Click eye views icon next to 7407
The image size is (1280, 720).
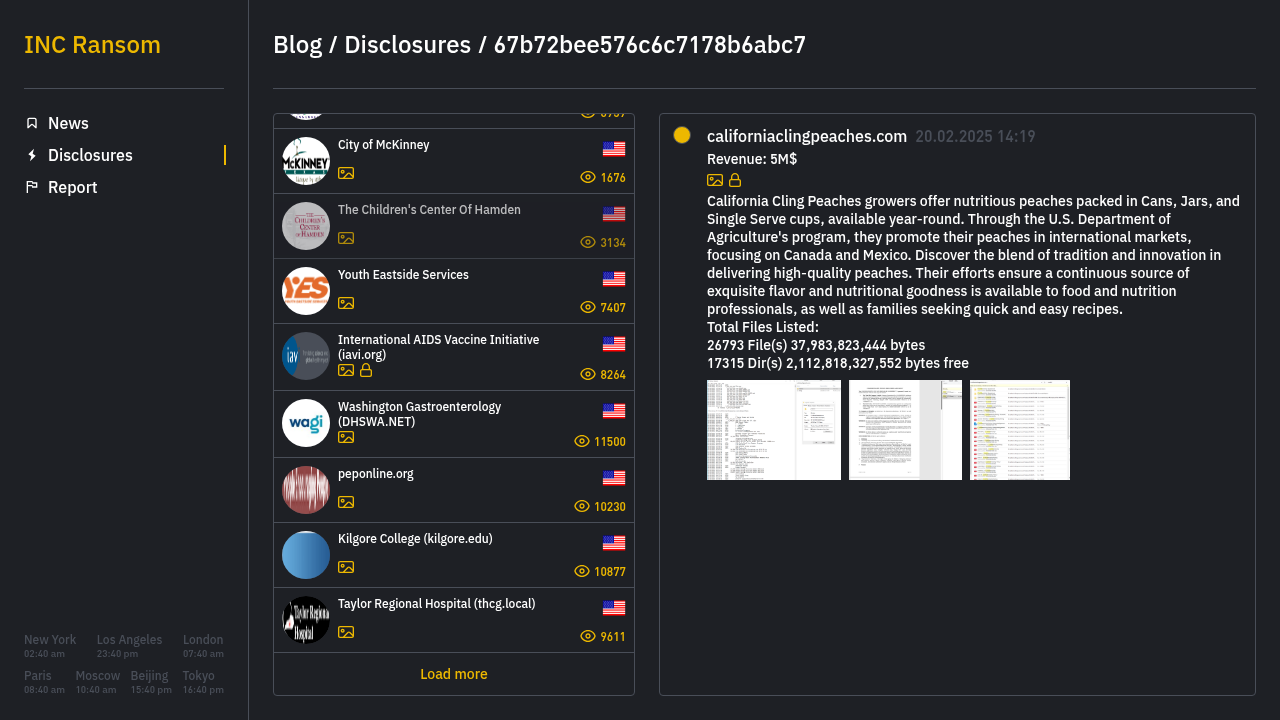(x=588, y=307)
